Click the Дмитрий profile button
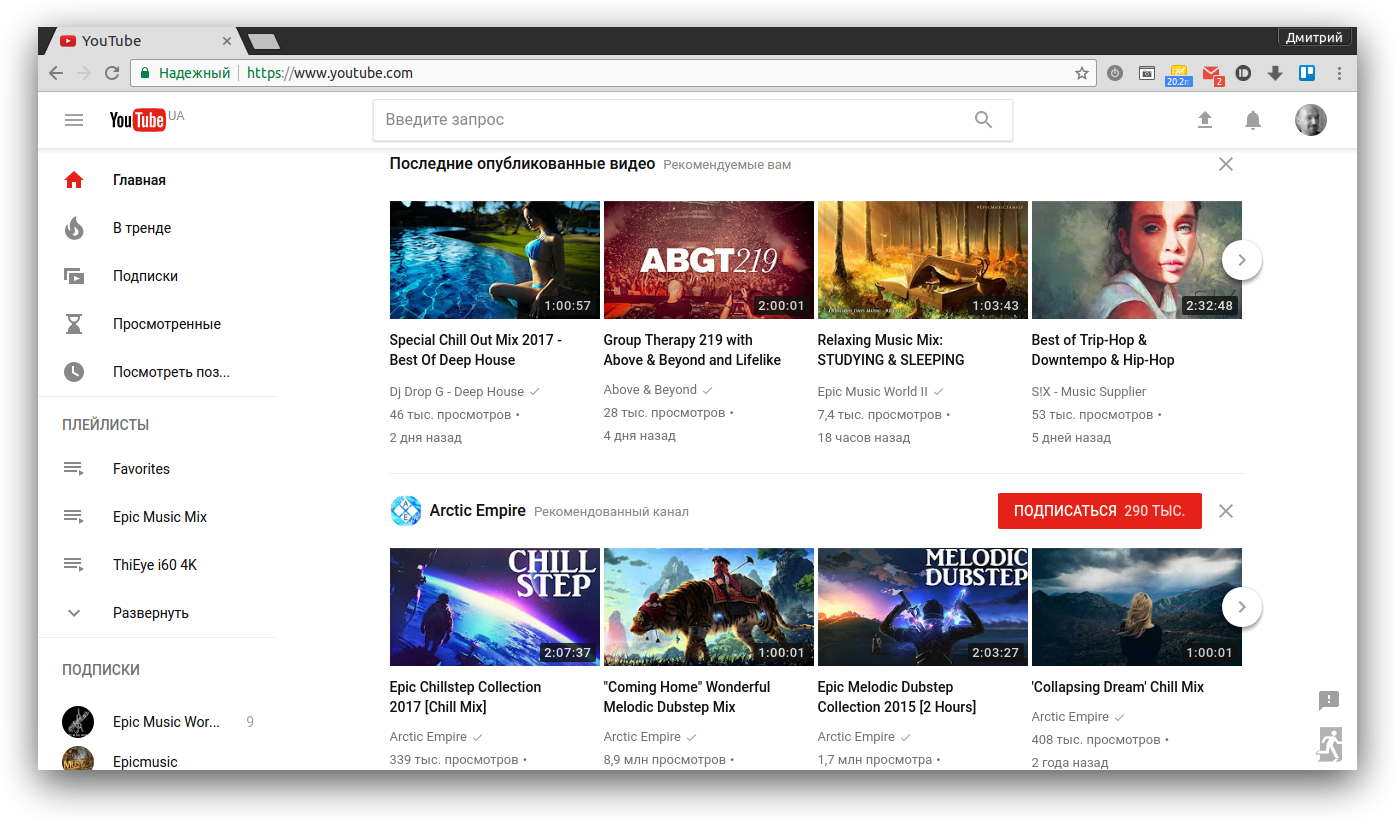 pyautogui.click(x=1314, y=38)
